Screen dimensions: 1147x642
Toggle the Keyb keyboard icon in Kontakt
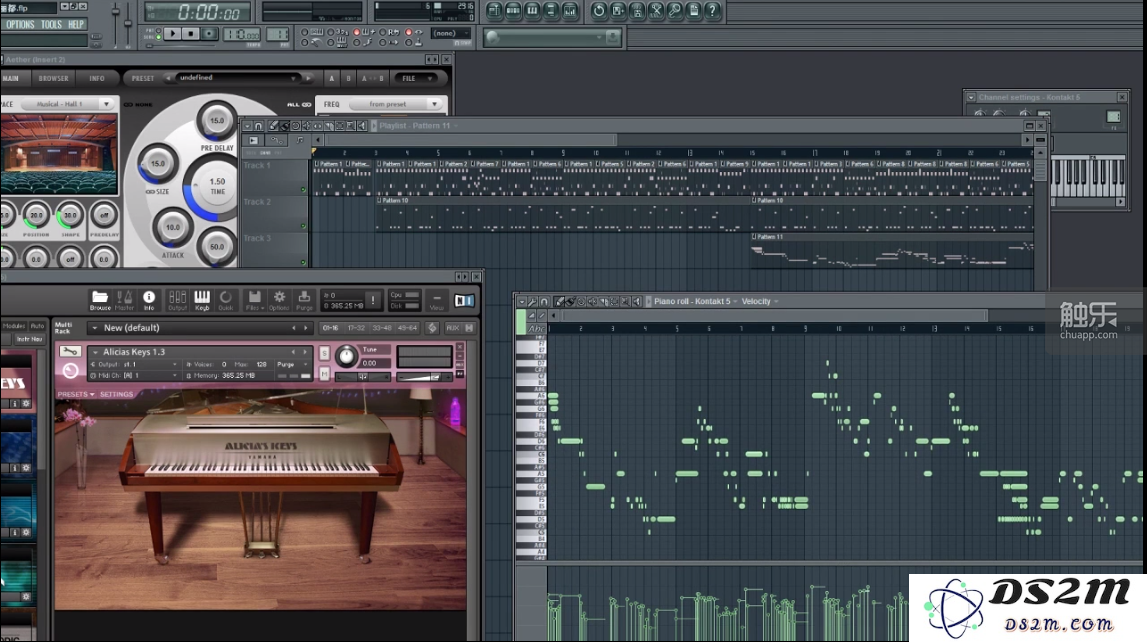[x=202, y=300]
